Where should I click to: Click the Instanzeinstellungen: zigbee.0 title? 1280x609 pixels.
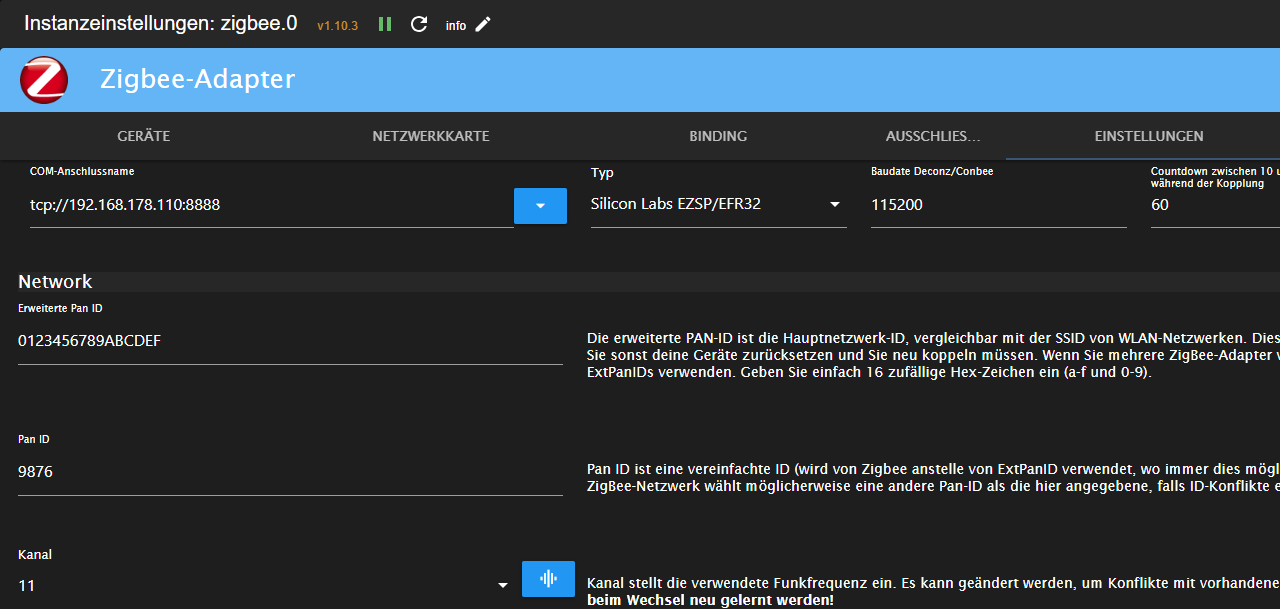coord(160,23)
